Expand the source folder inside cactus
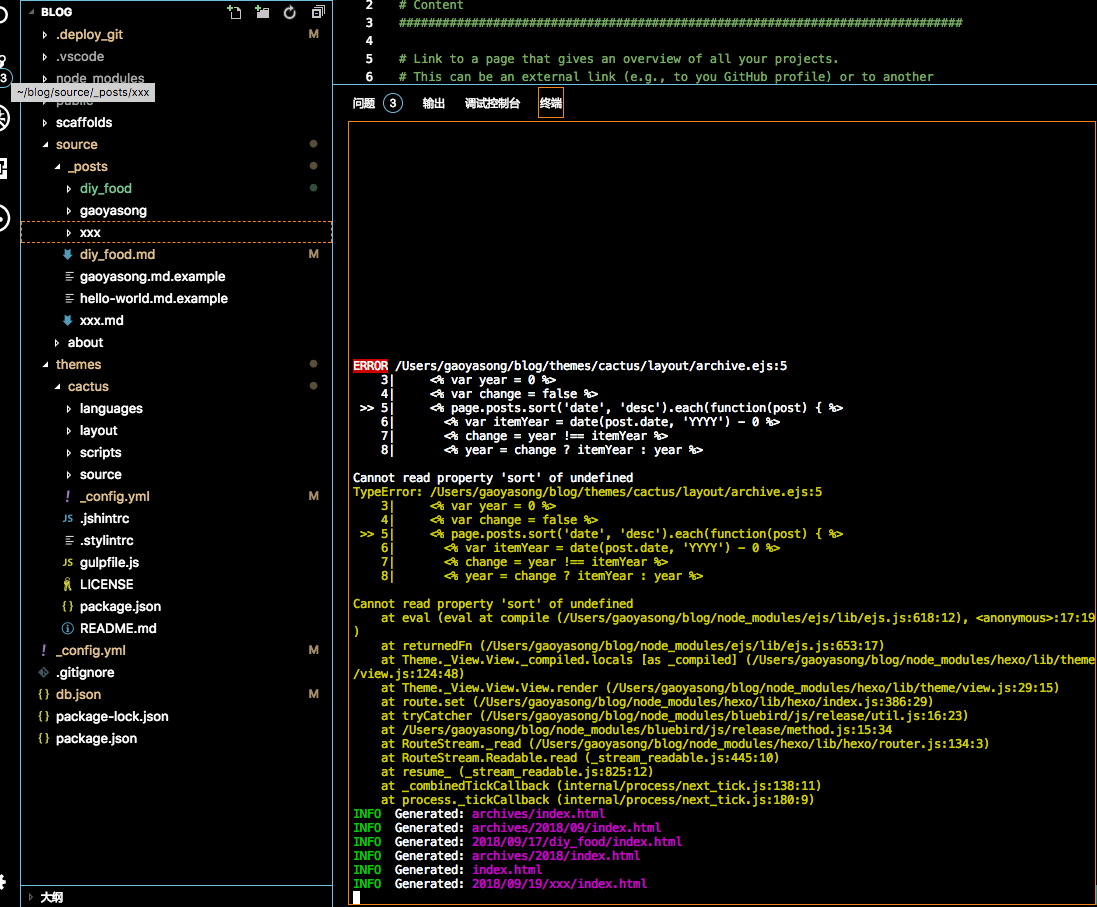 pyautogui.click(x=69, y=474)
